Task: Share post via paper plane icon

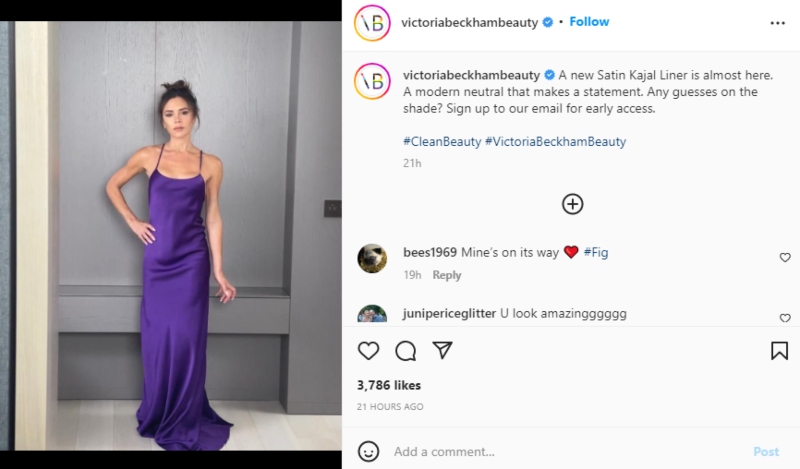Action: click(442, 351)
